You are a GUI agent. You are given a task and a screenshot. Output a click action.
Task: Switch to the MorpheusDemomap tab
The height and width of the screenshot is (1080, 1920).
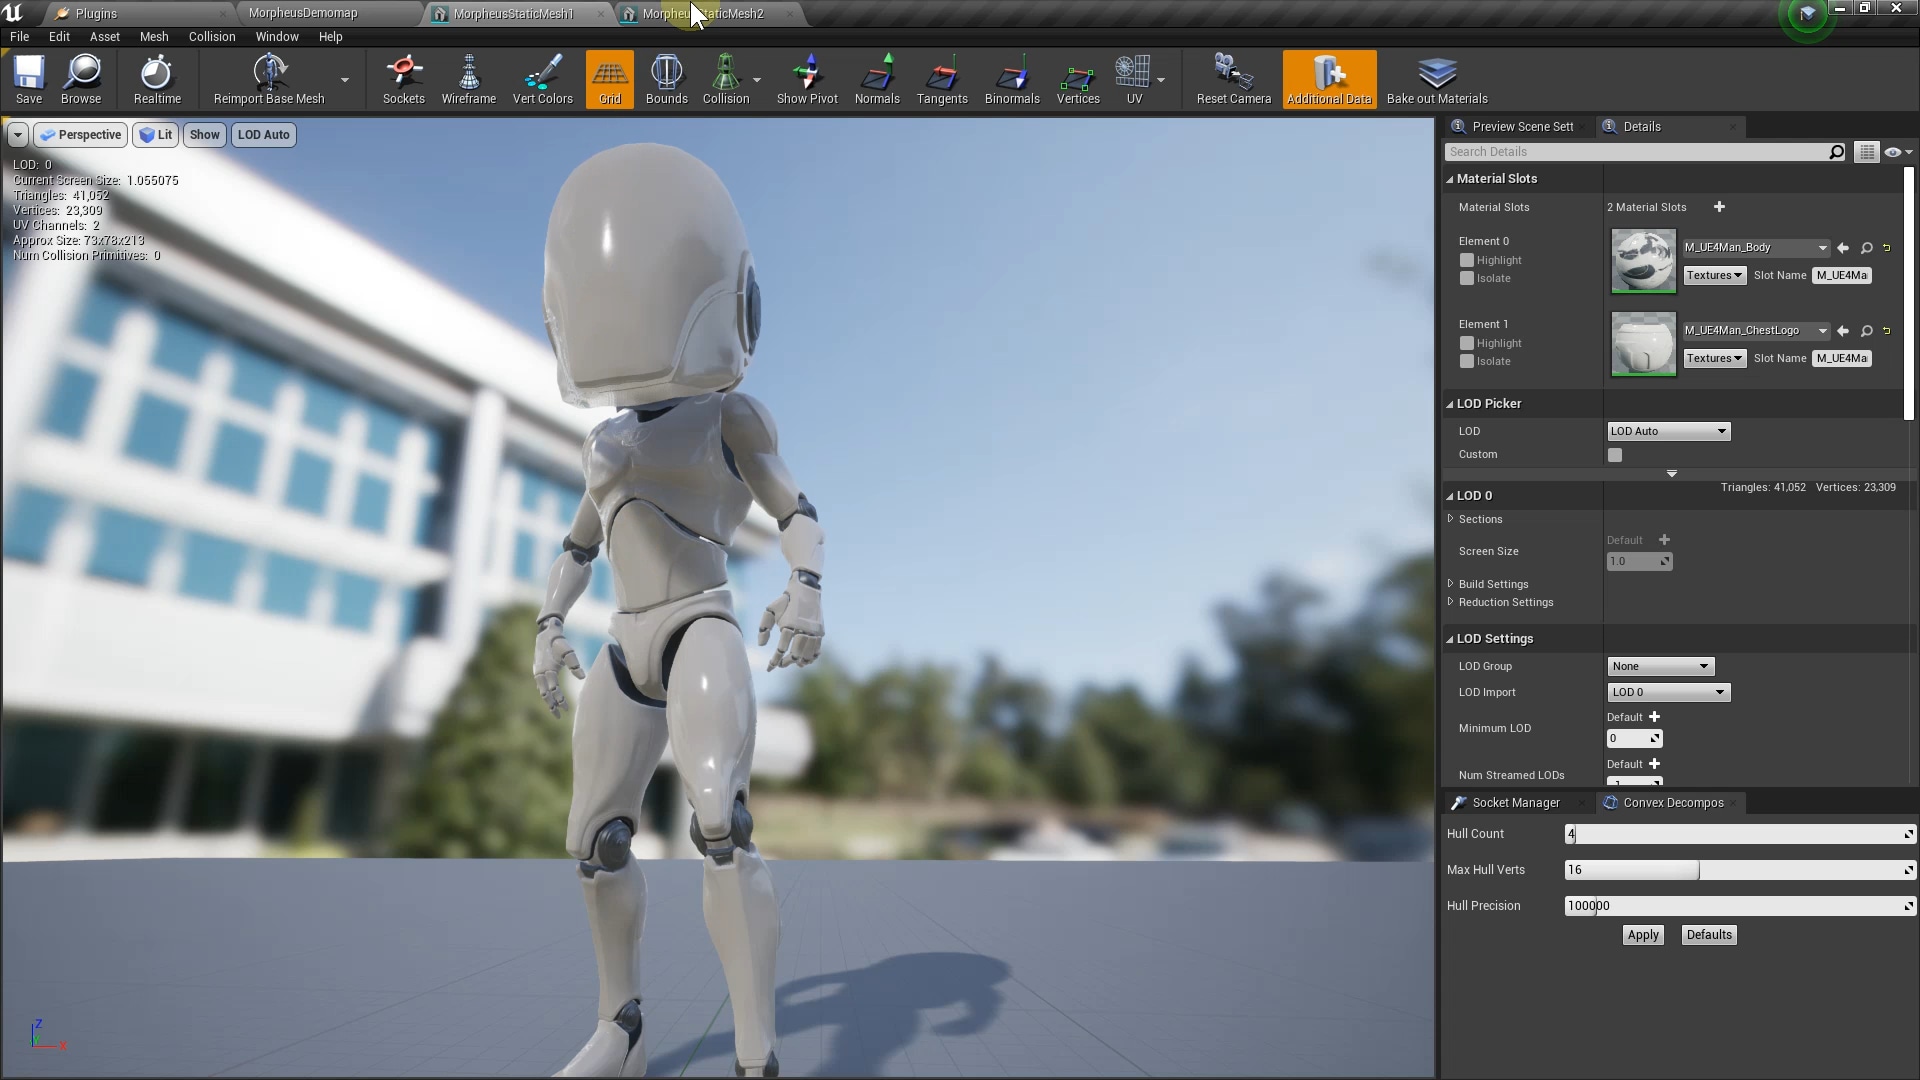304,13
